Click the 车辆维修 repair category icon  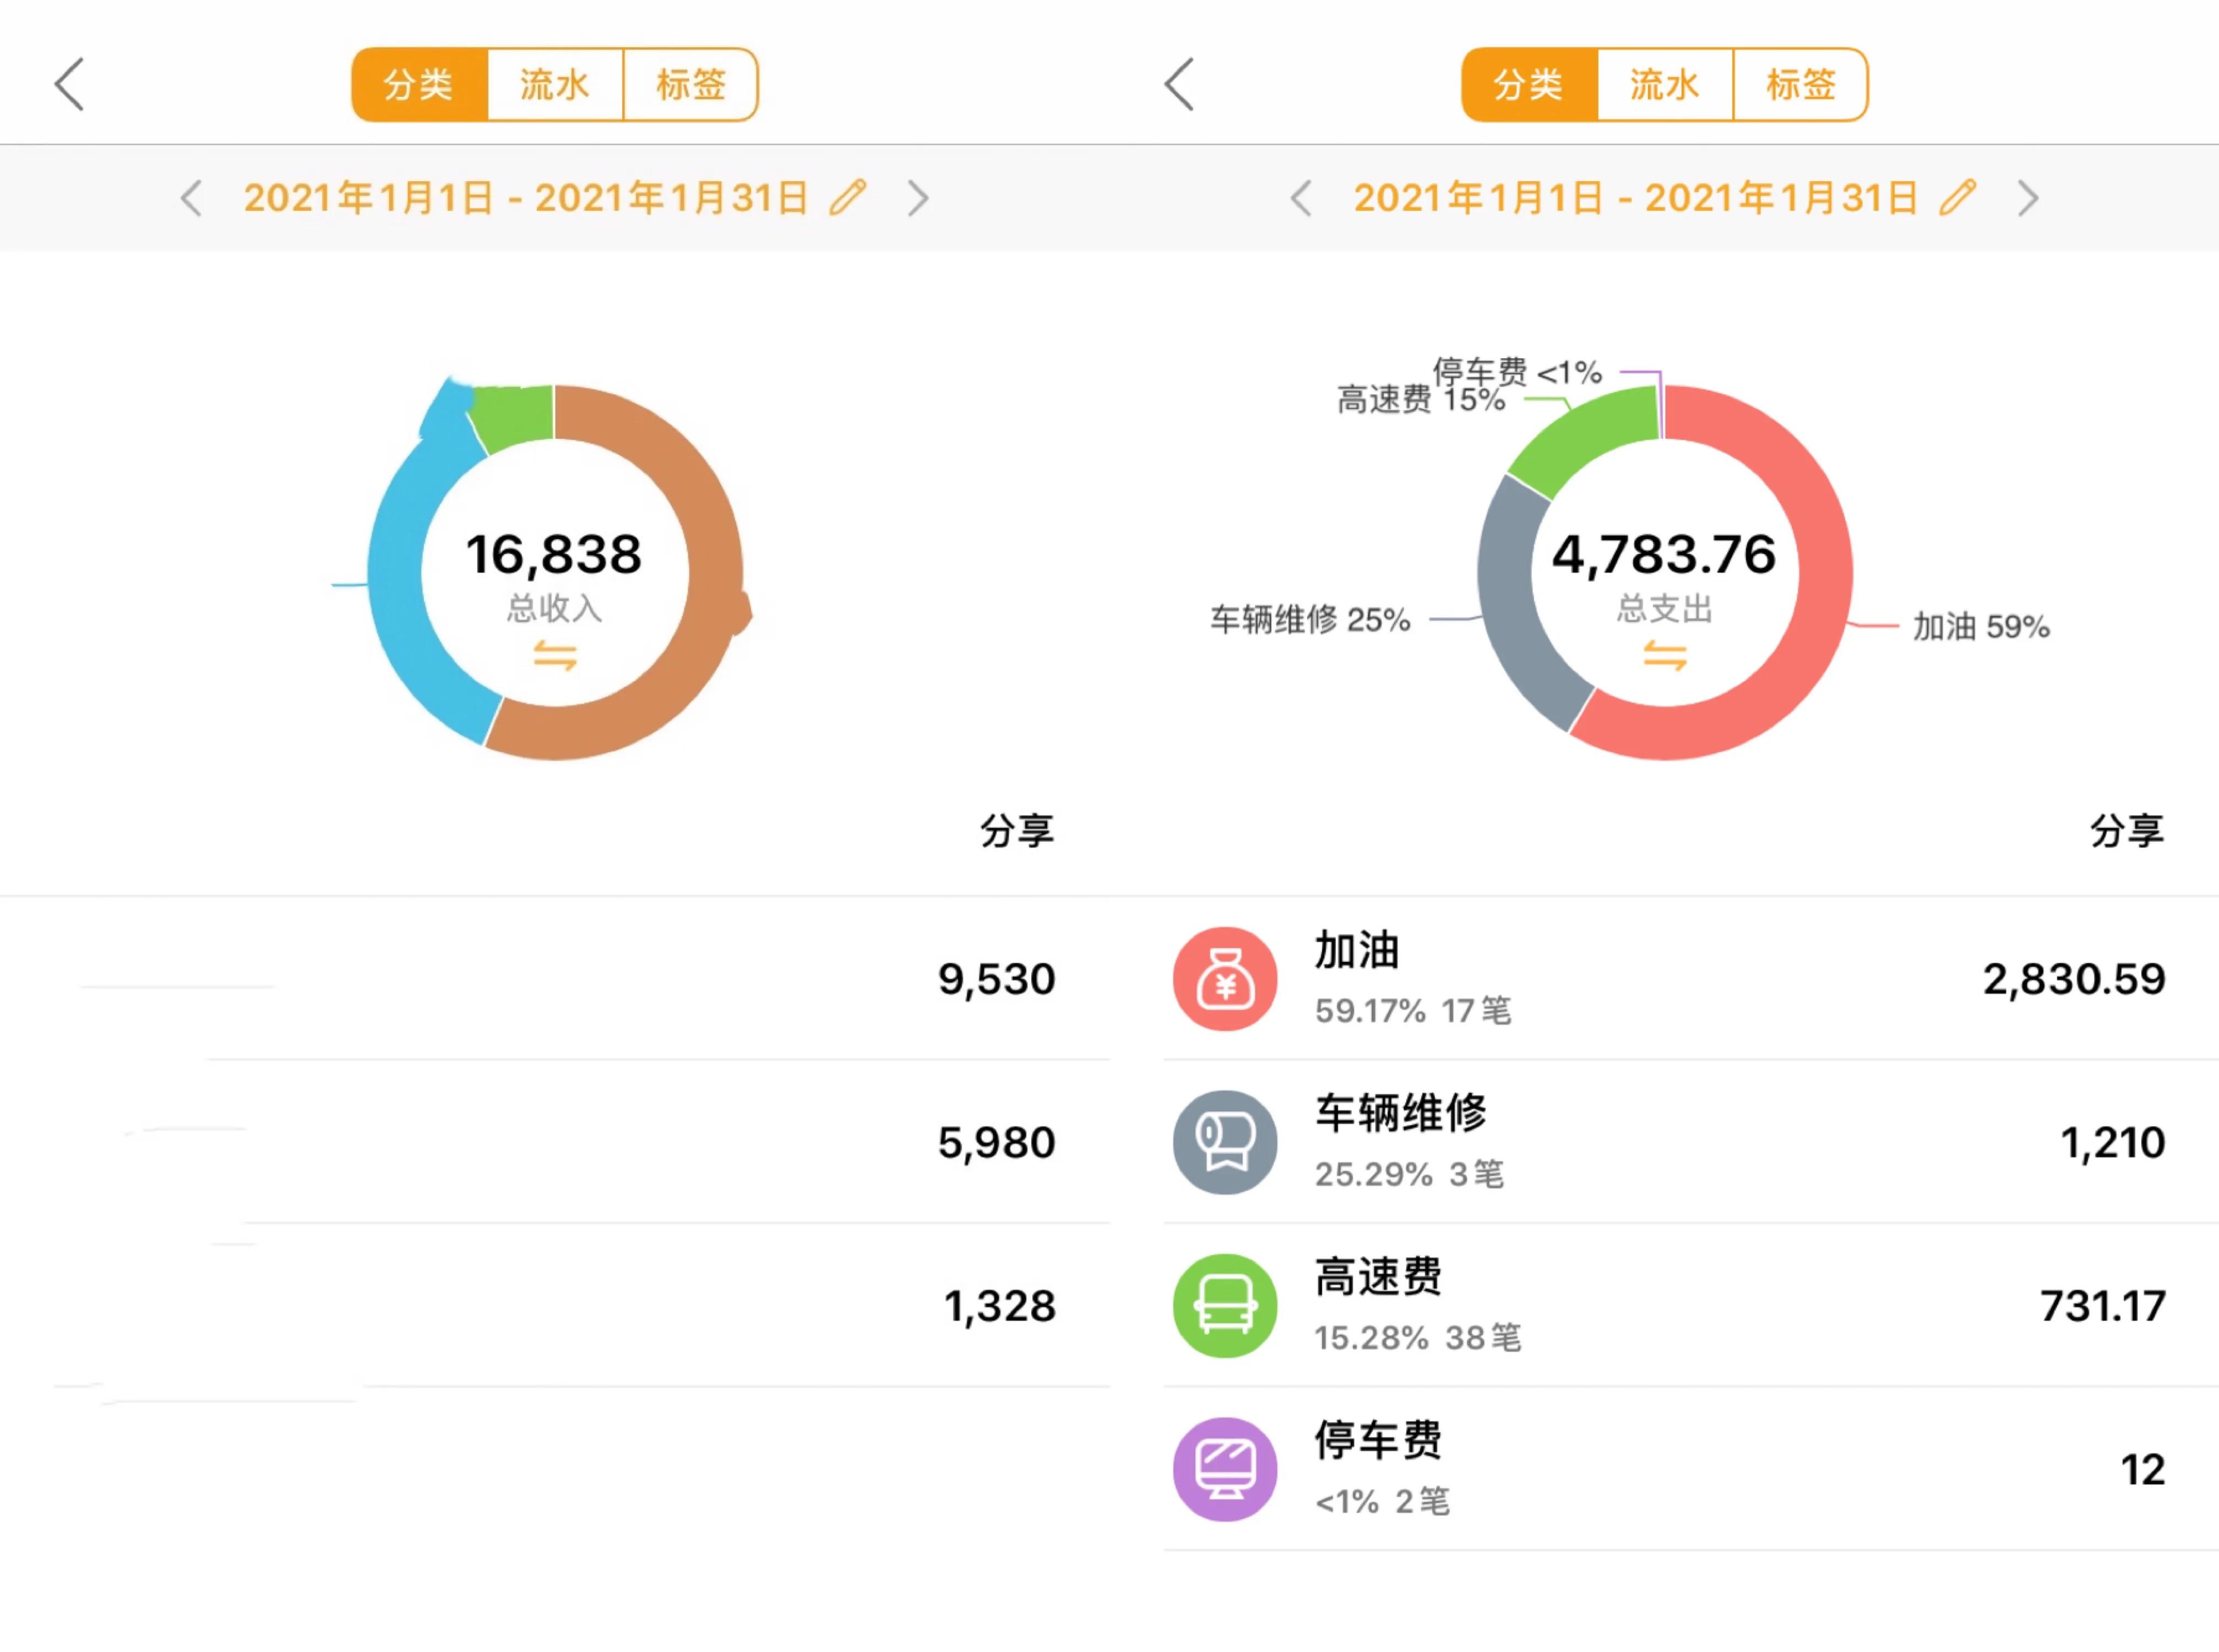click(x=1224, y=1144)
